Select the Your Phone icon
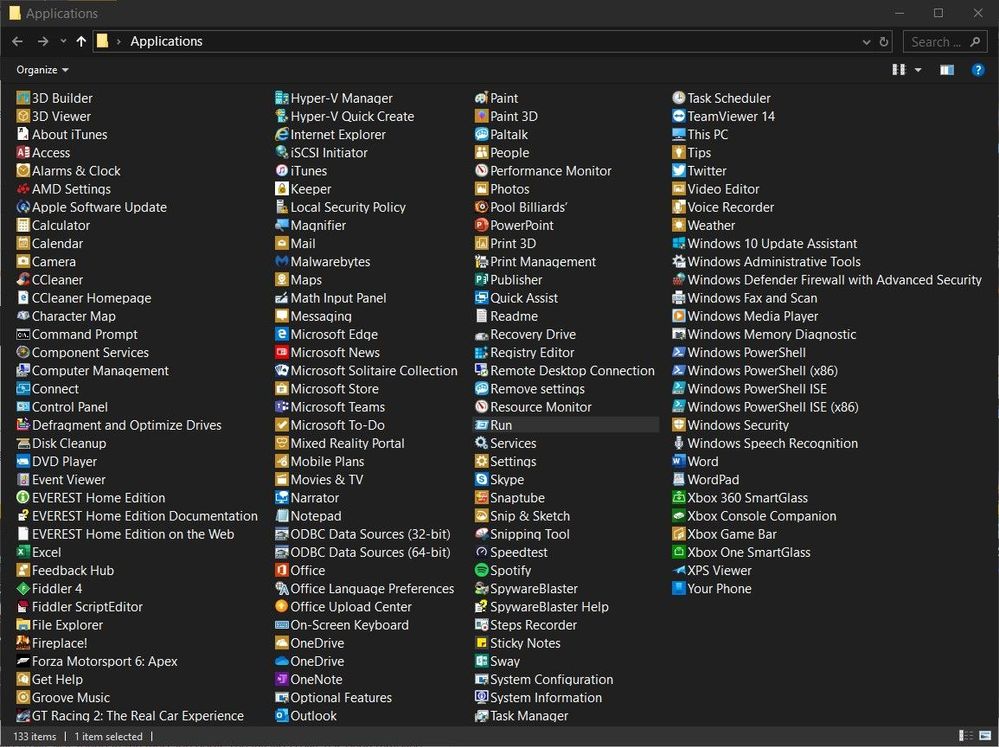Screen dimensions: 999x747 tap(679, 589)
